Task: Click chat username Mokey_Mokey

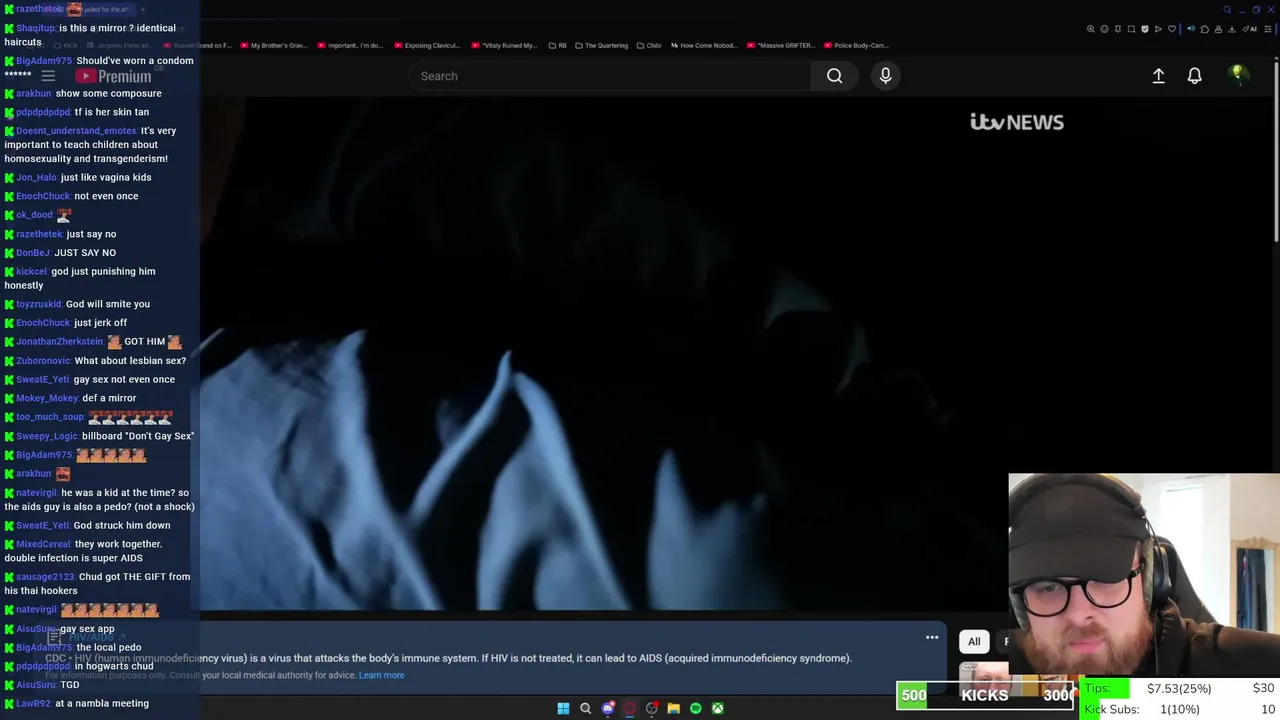Action: (x=47, y=398)
